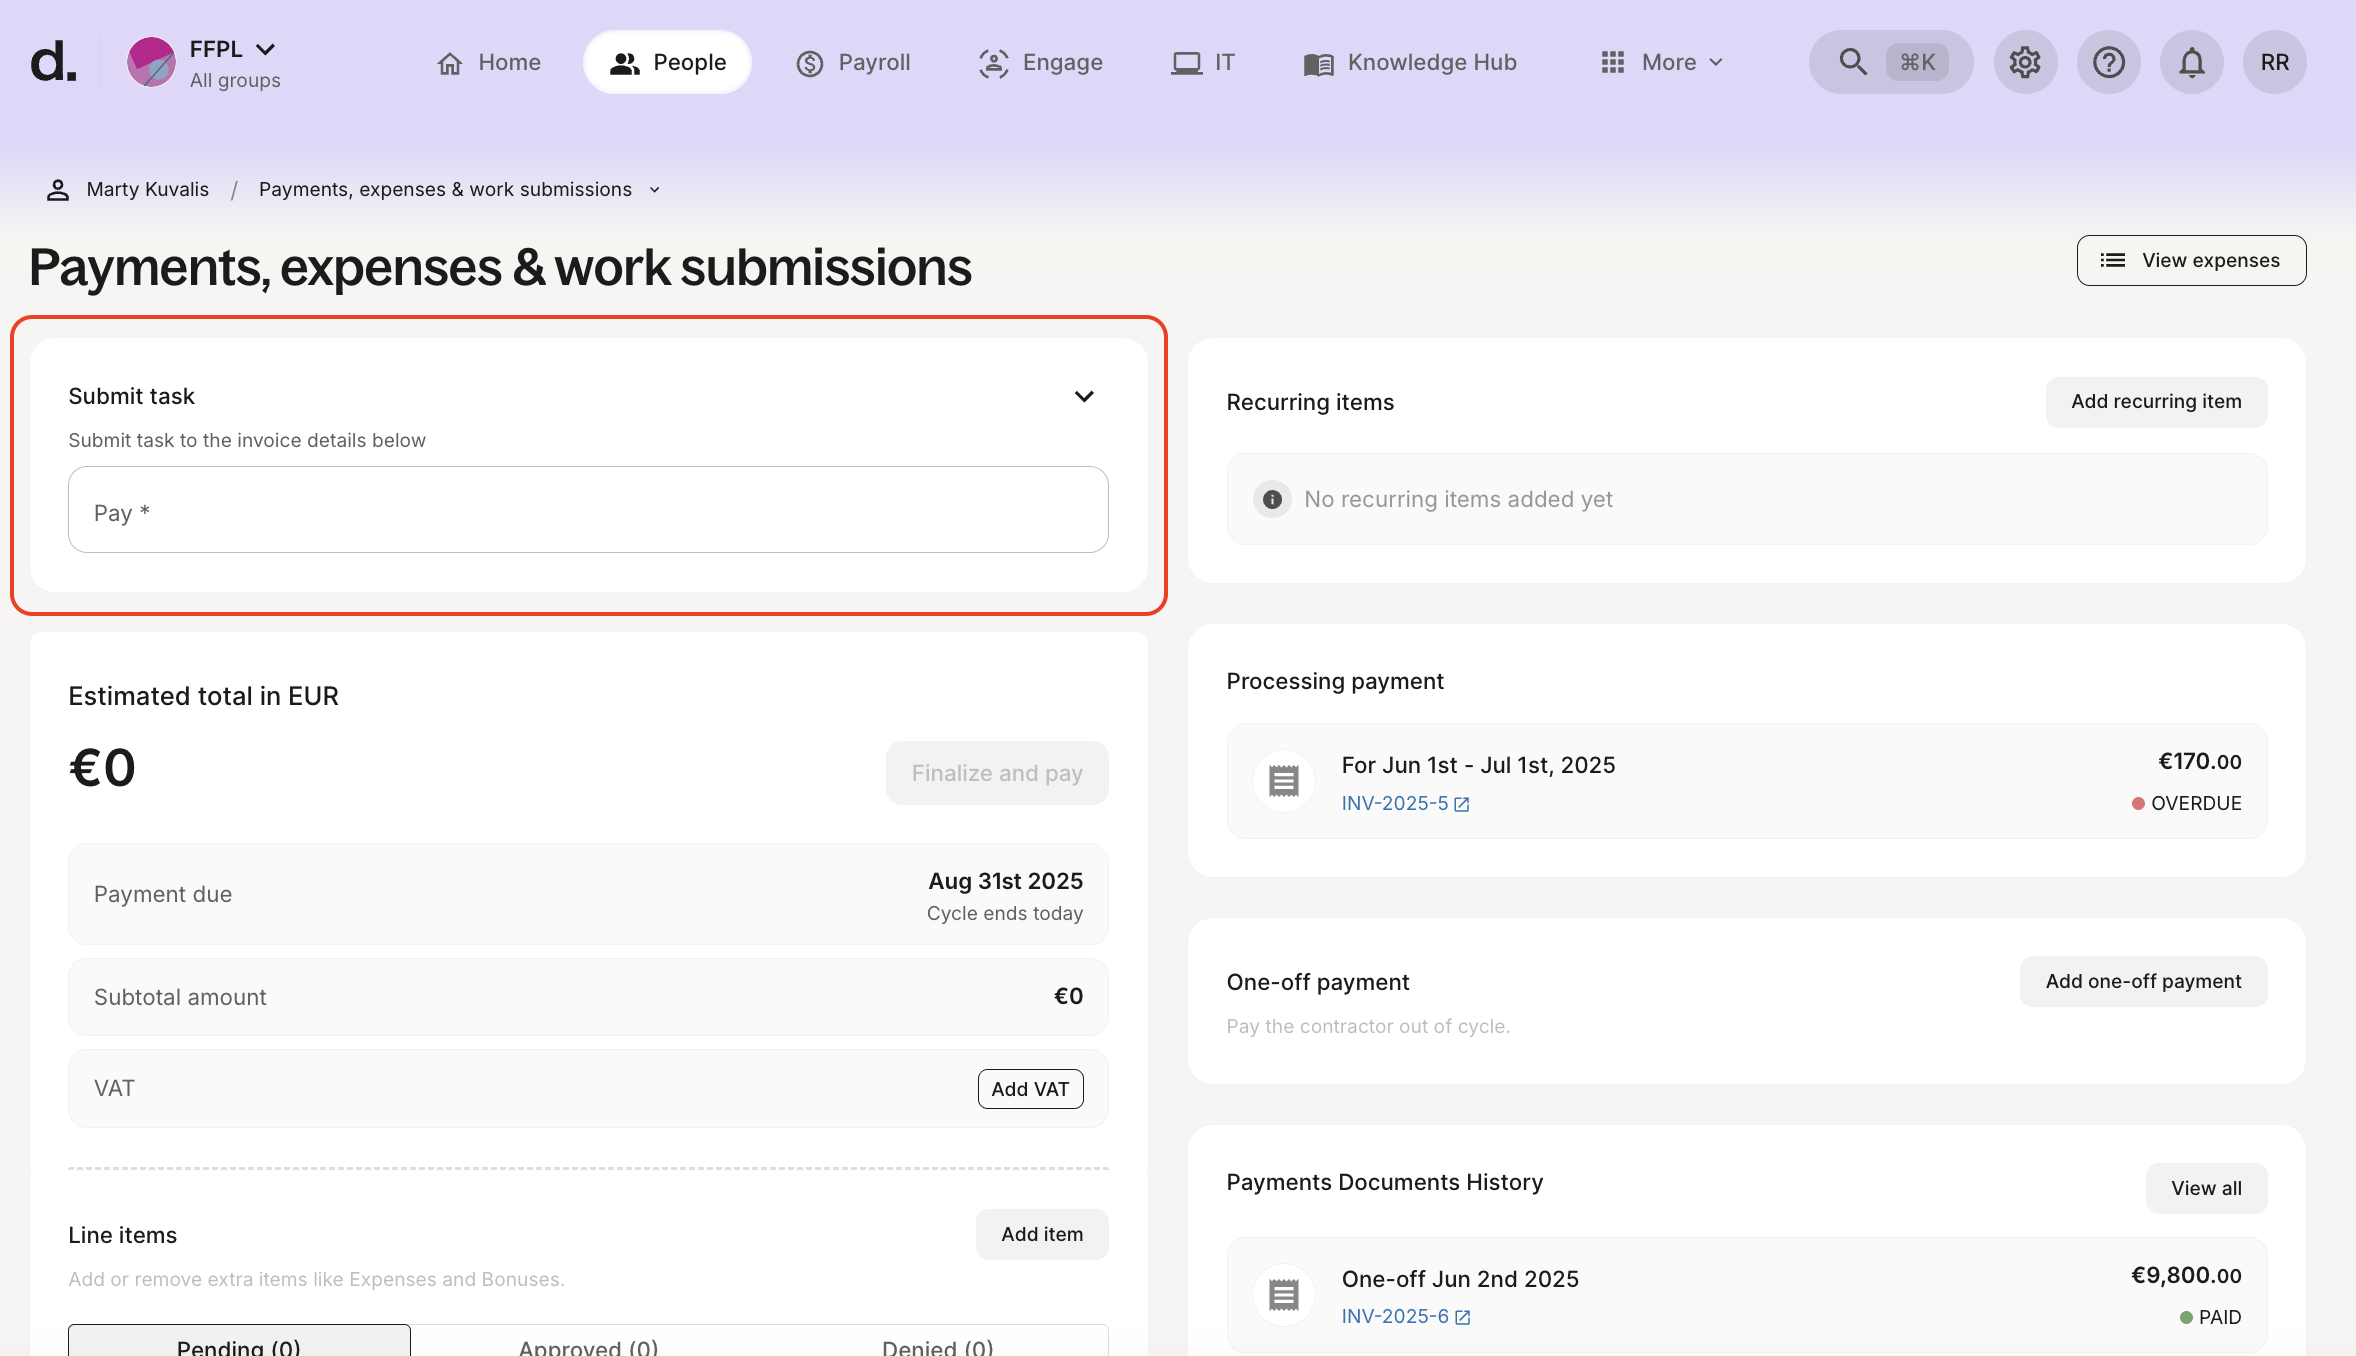Switch to the Denied (0) tab
This screenshot has height=1356, width=2356.
(x=937, y=1346)
